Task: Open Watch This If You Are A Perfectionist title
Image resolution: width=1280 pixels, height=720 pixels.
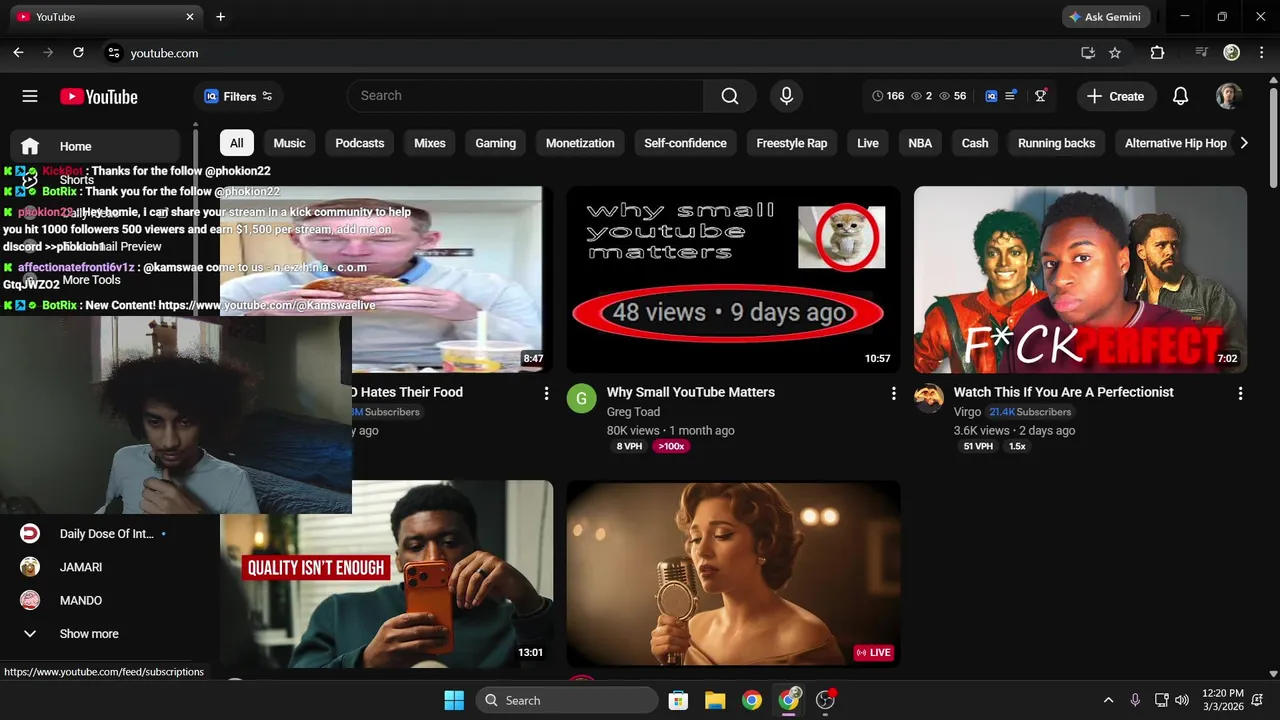Action: pos(1064,392)
